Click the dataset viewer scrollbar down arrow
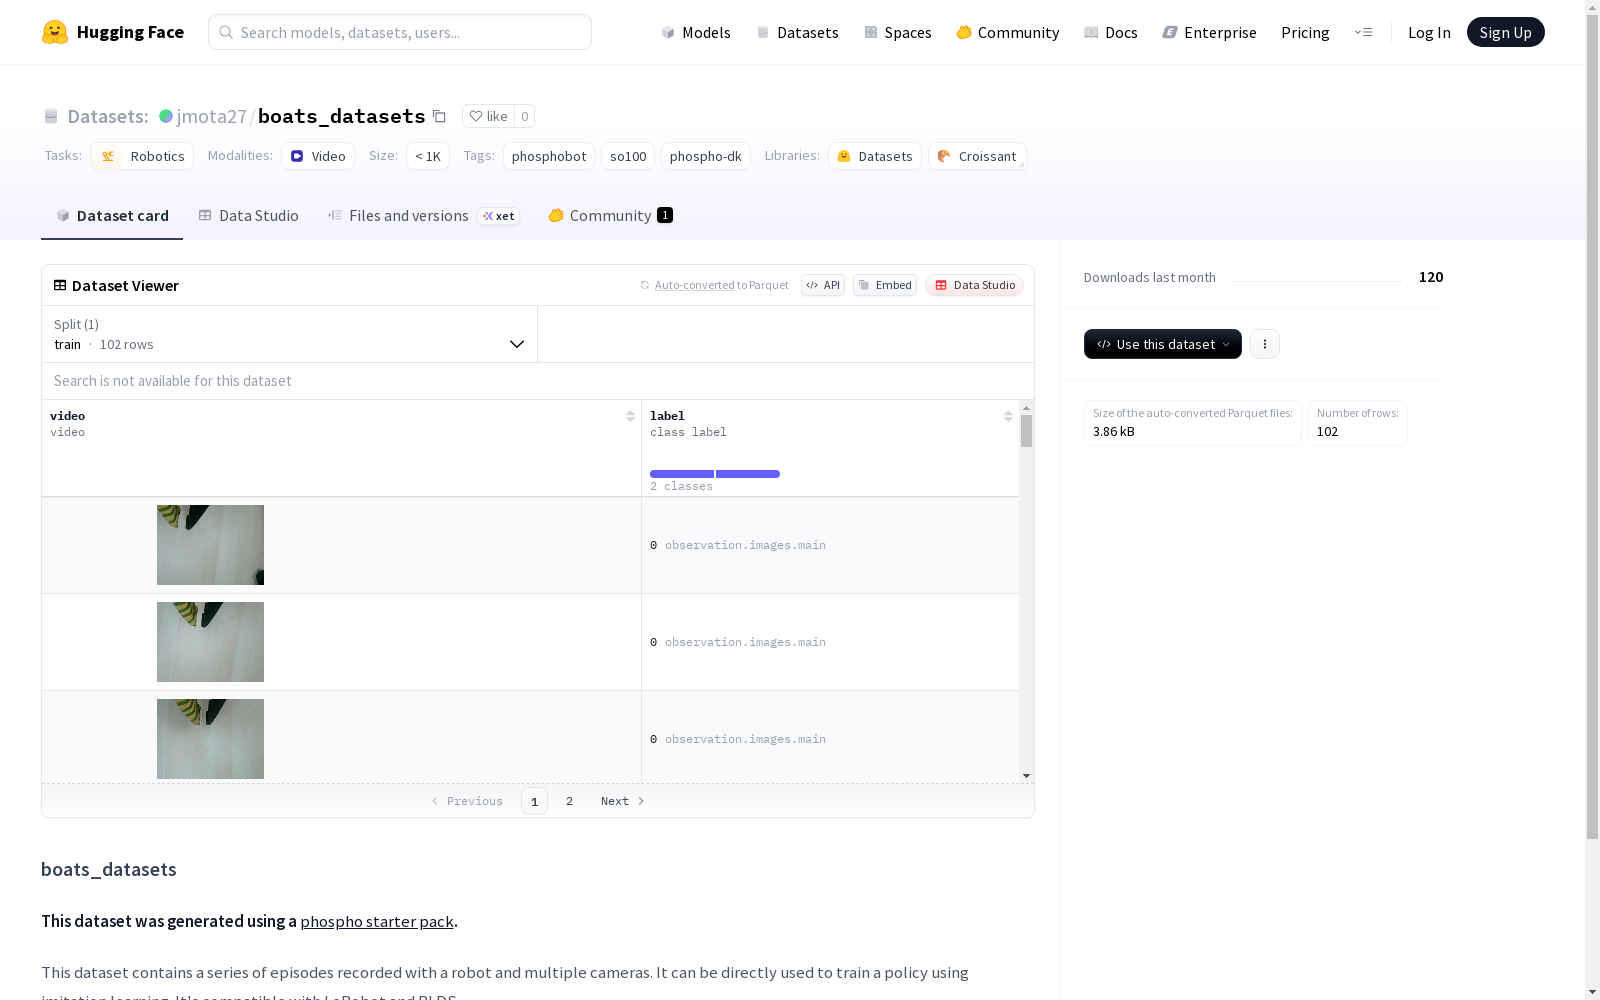This screenshot has height=1000, width=1600. 1026,776
